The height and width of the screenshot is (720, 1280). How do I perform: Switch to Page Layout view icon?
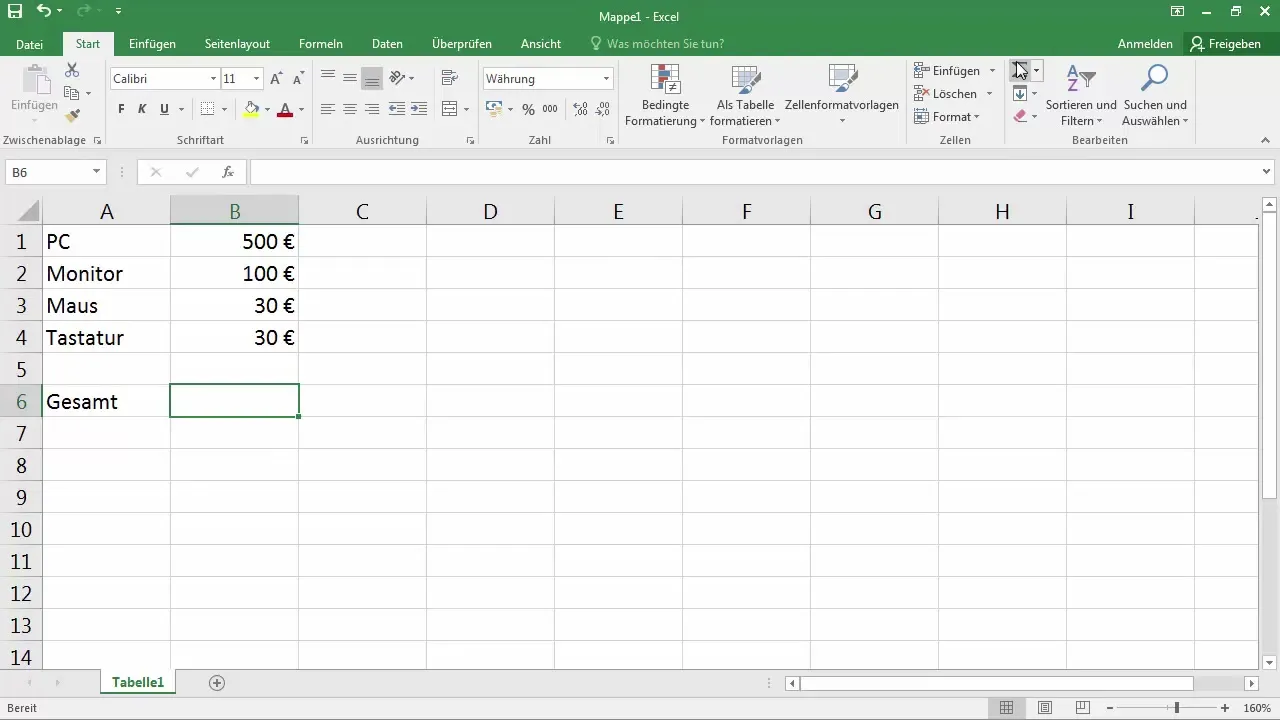pos(1045,708)
